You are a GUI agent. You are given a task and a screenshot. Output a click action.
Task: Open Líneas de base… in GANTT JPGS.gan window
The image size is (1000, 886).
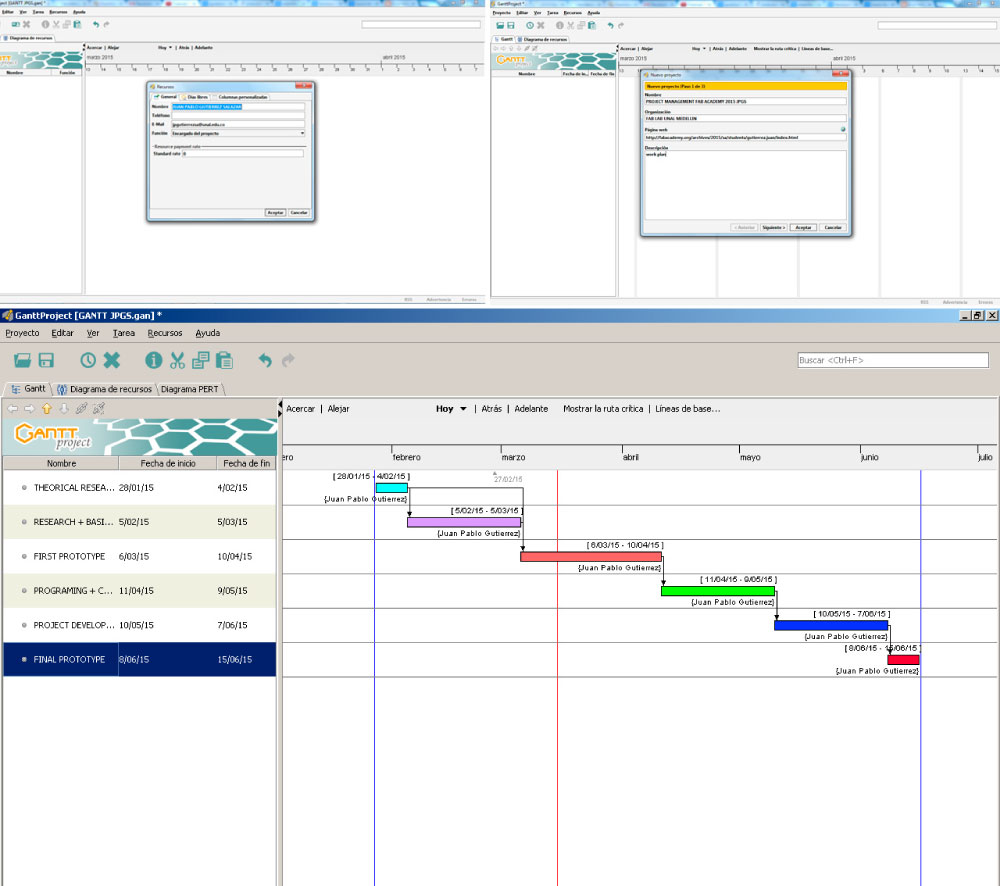[x=688, y=409]
